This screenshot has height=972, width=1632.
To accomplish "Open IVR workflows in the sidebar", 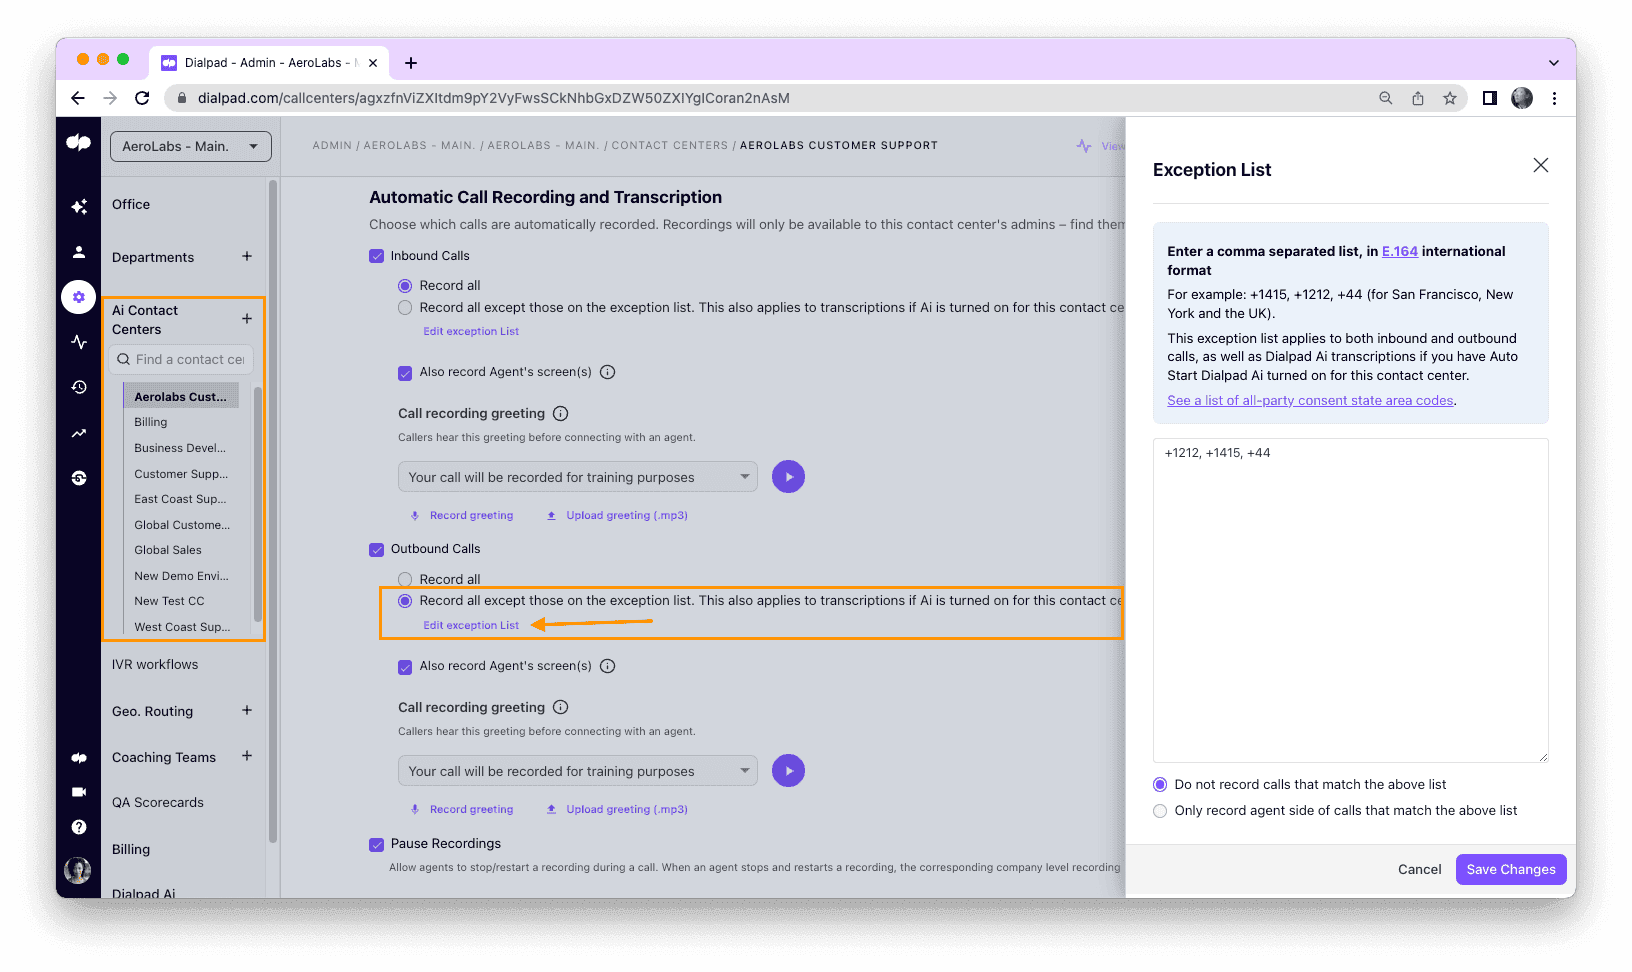I will tap(155, 664).
